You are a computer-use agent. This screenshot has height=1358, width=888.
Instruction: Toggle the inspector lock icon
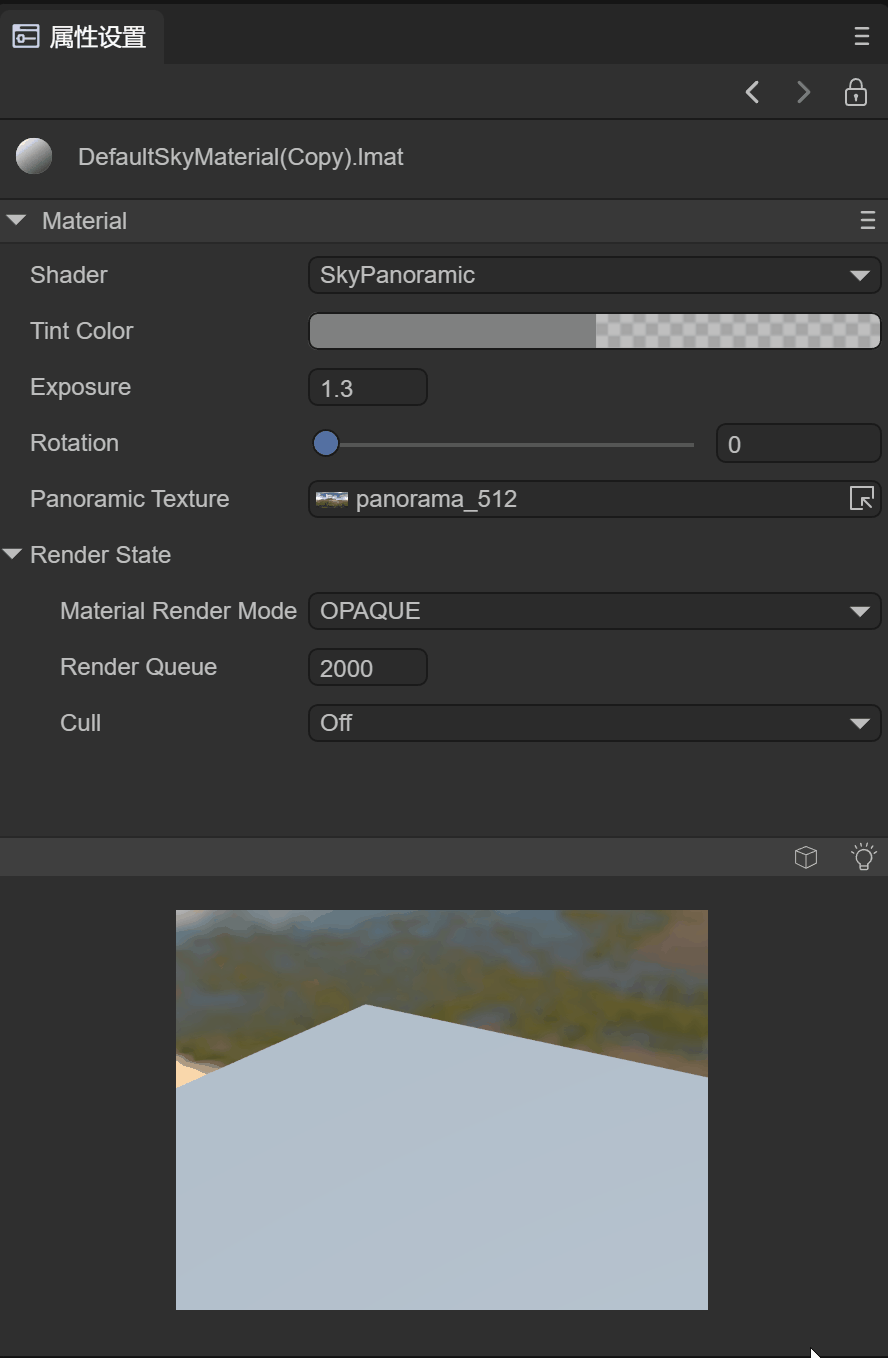coord(856,93)
